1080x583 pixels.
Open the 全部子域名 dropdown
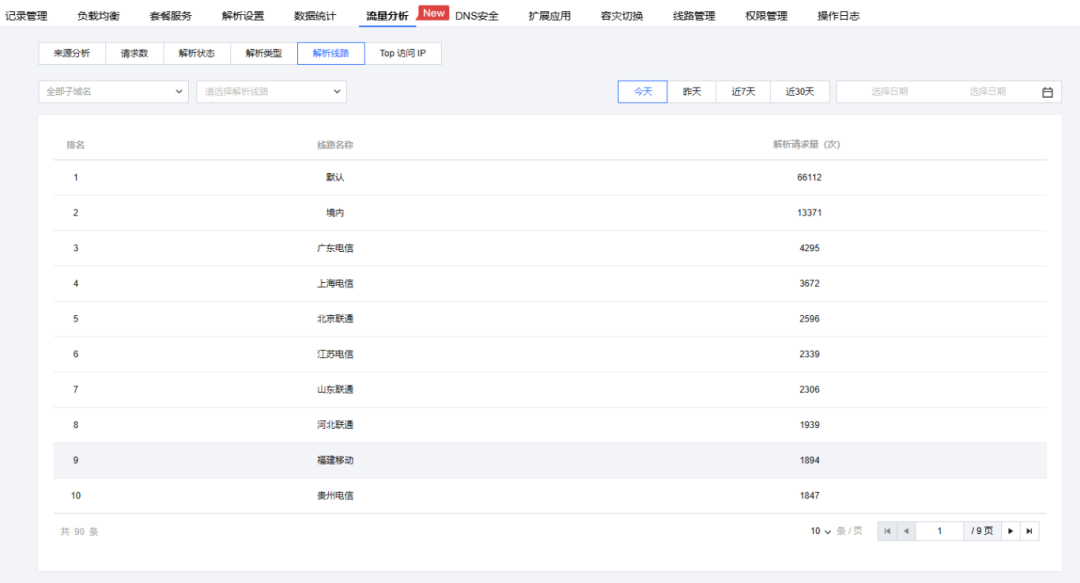pyautogui.click(x=114, y=92)
